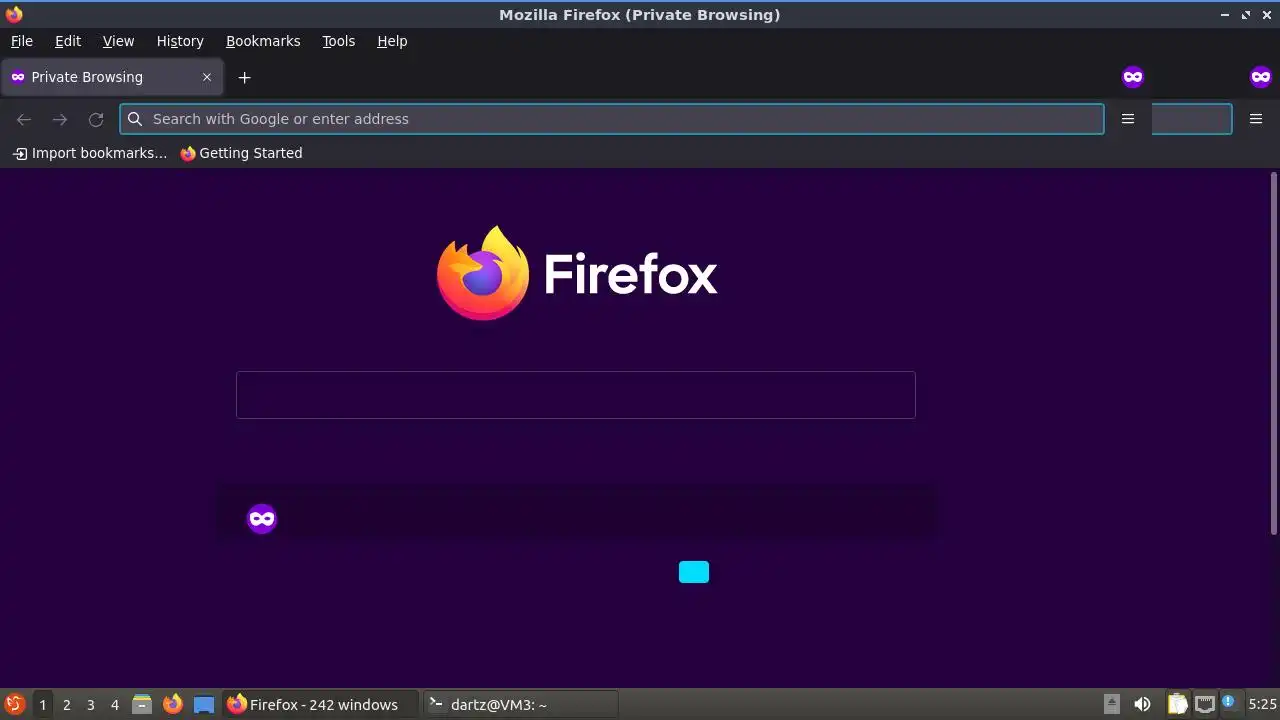The image size is (1280, 720).
Task: Reload the current page
Action: [x=96, y=119]
